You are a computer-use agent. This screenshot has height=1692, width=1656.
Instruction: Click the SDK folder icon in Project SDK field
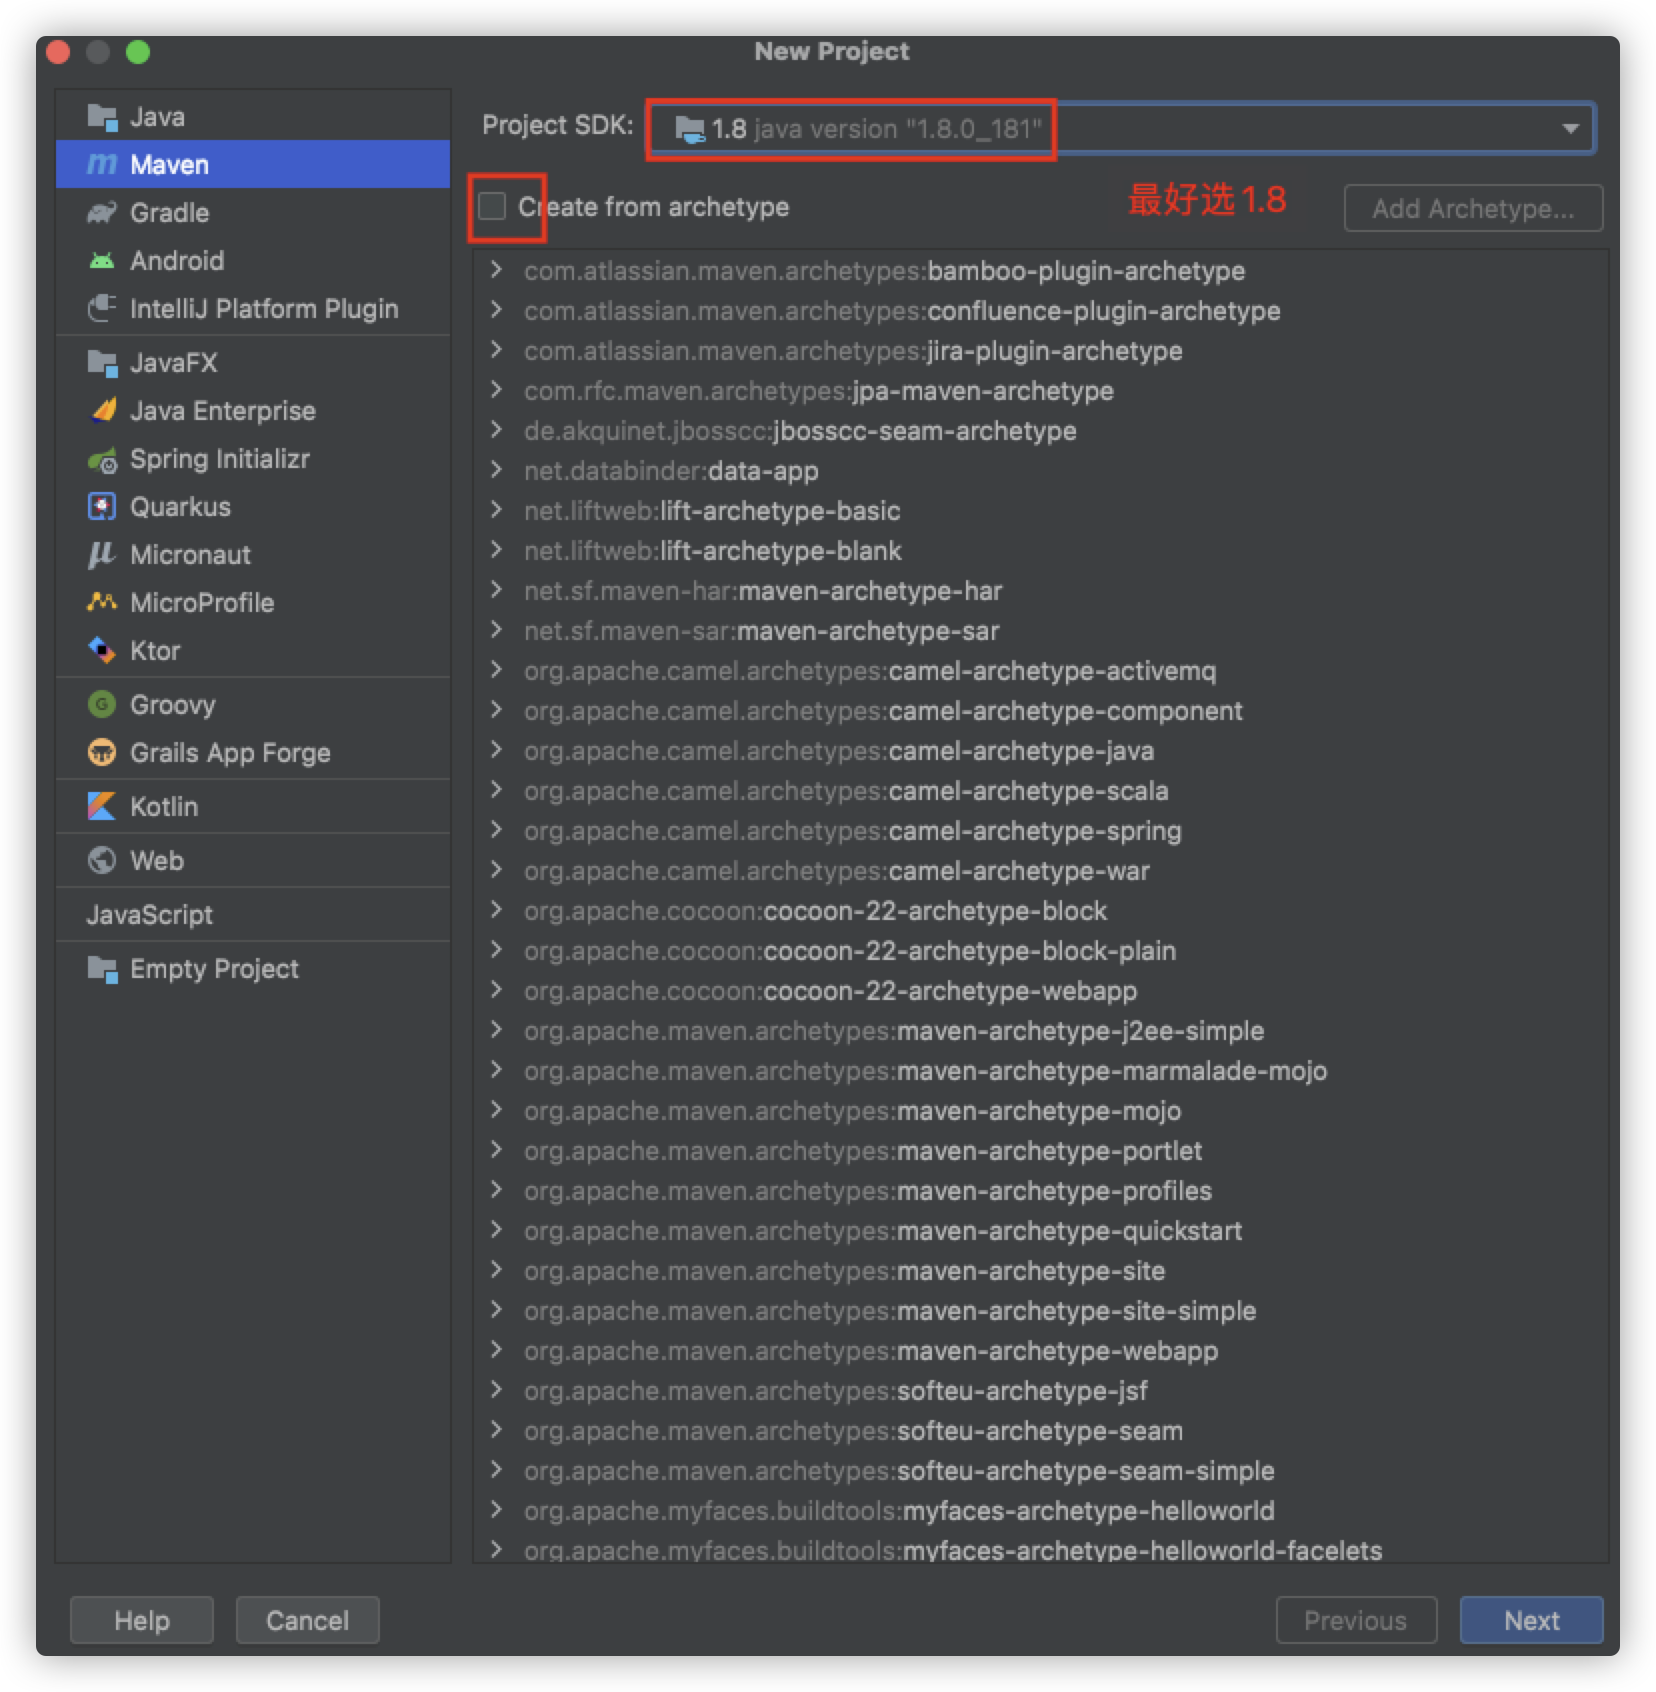690,130
